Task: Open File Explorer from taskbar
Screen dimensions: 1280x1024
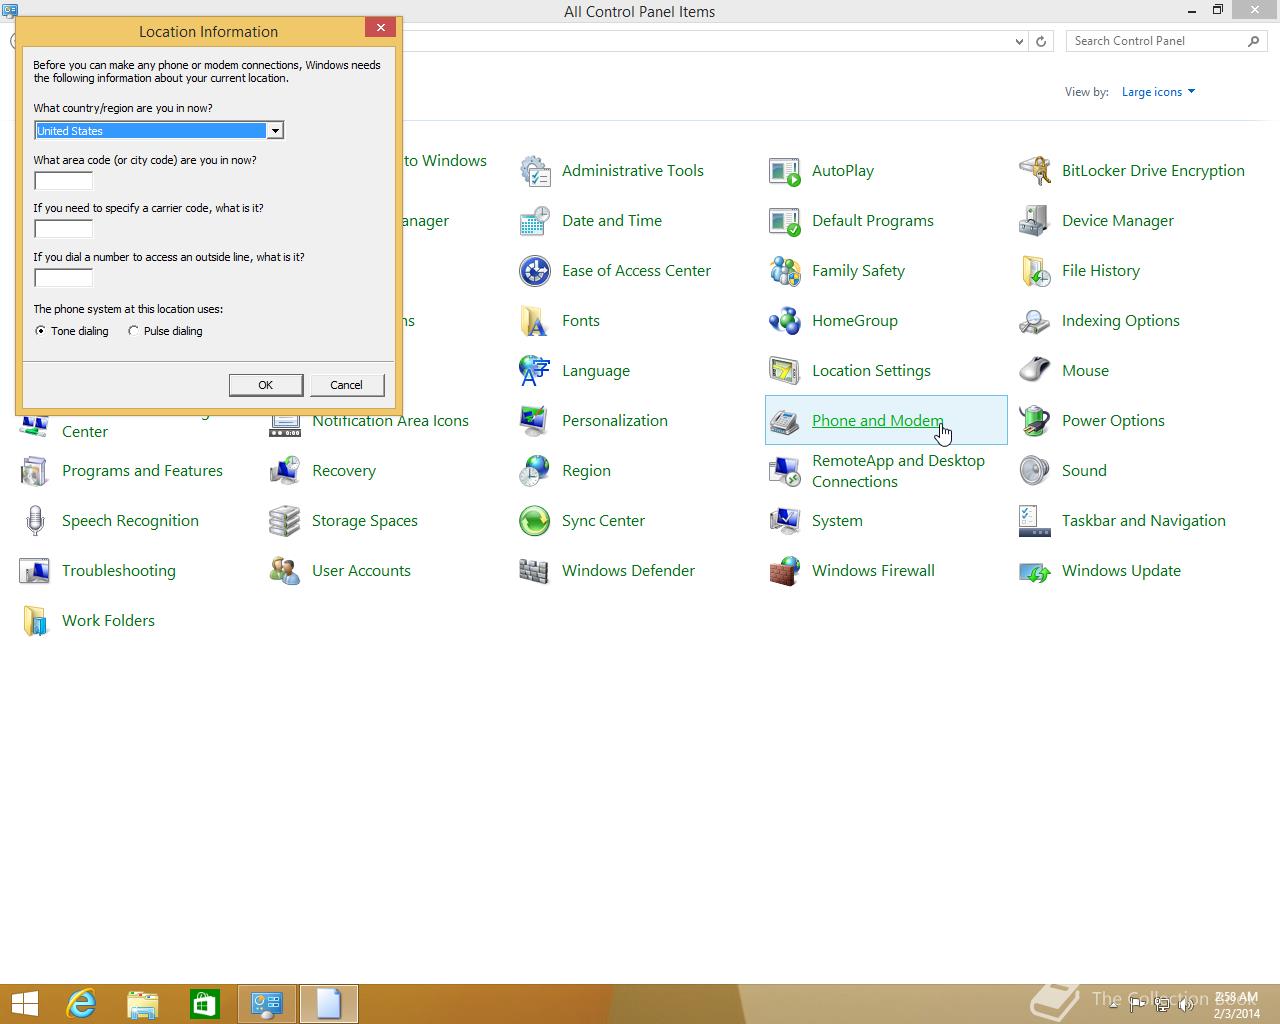Action: coord(142,1004)
